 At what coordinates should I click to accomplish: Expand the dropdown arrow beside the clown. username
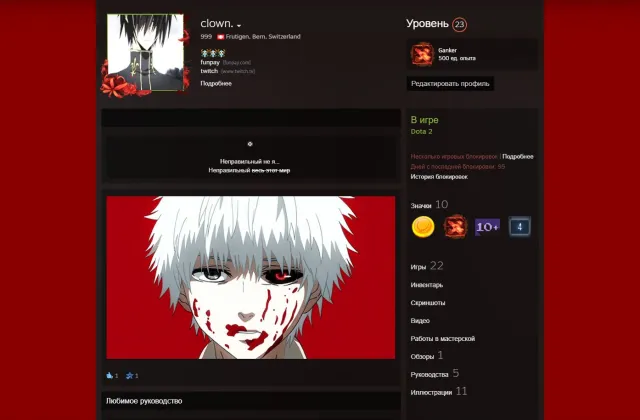239,26
